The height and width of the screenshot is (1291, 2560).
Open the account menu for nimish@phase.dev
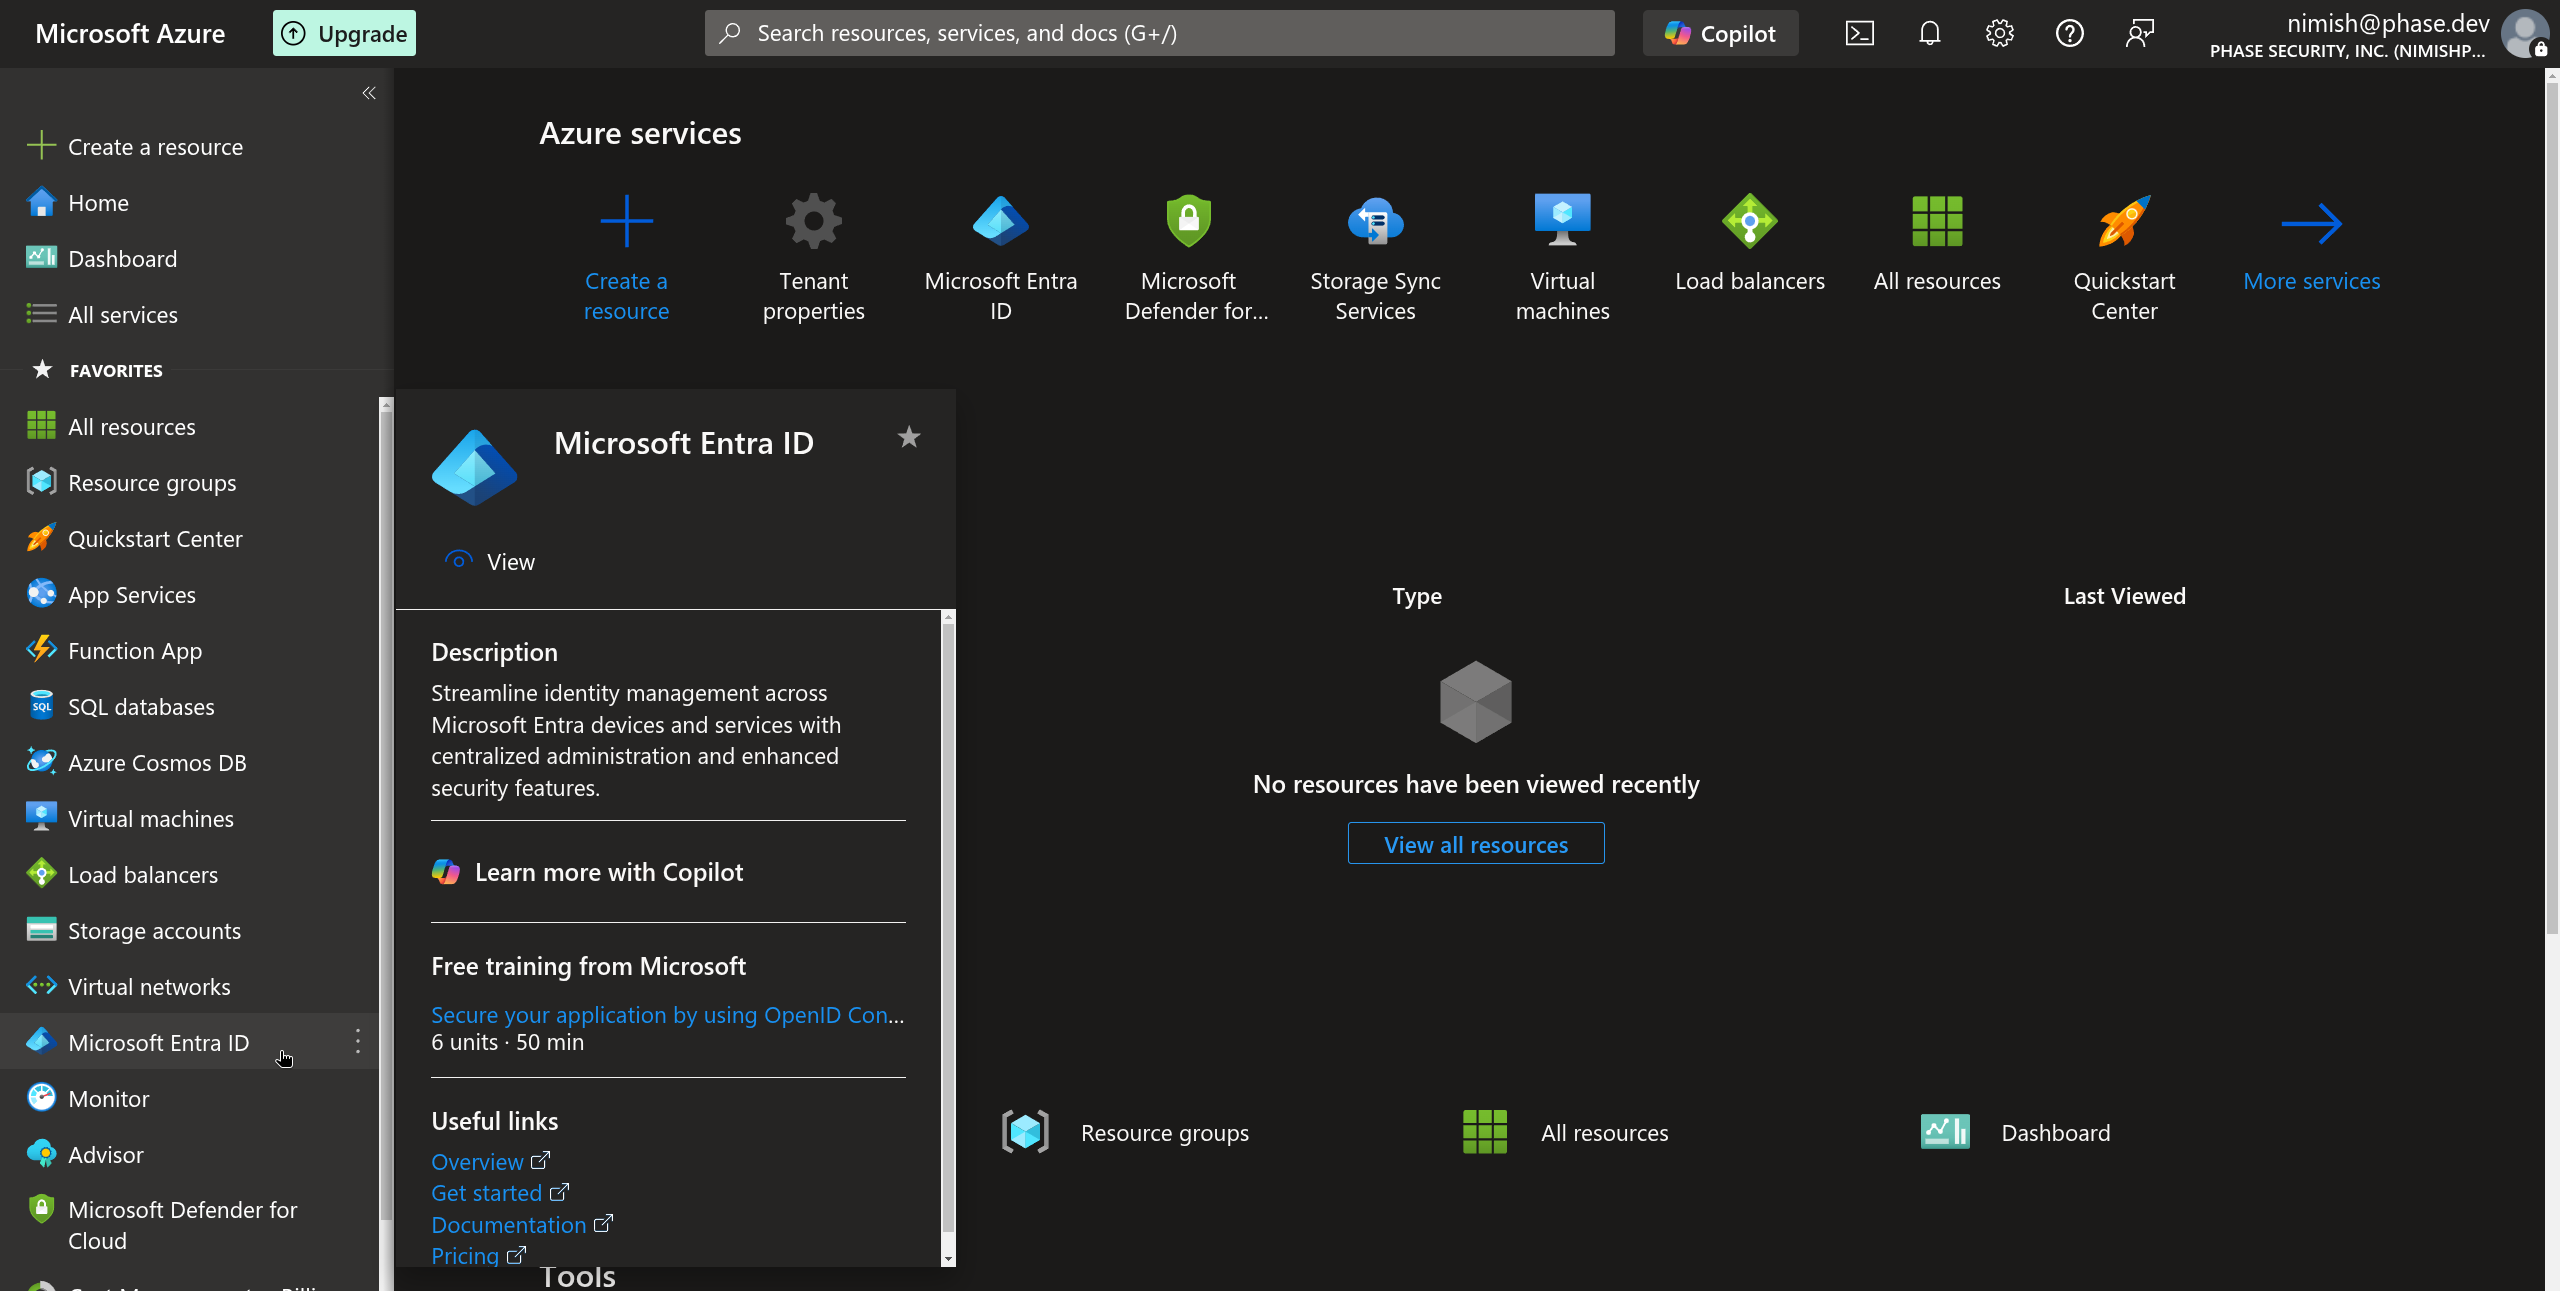(2526, 32)
